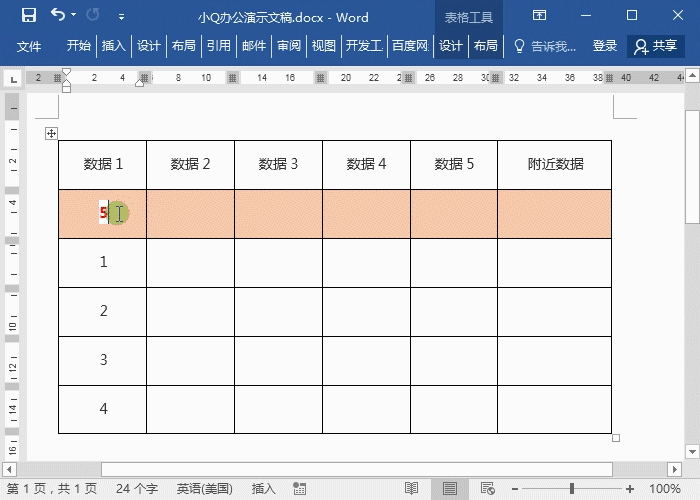Open Table Tools 布局 tab
The width and height of the screenshot is (700, 500).
486,46
